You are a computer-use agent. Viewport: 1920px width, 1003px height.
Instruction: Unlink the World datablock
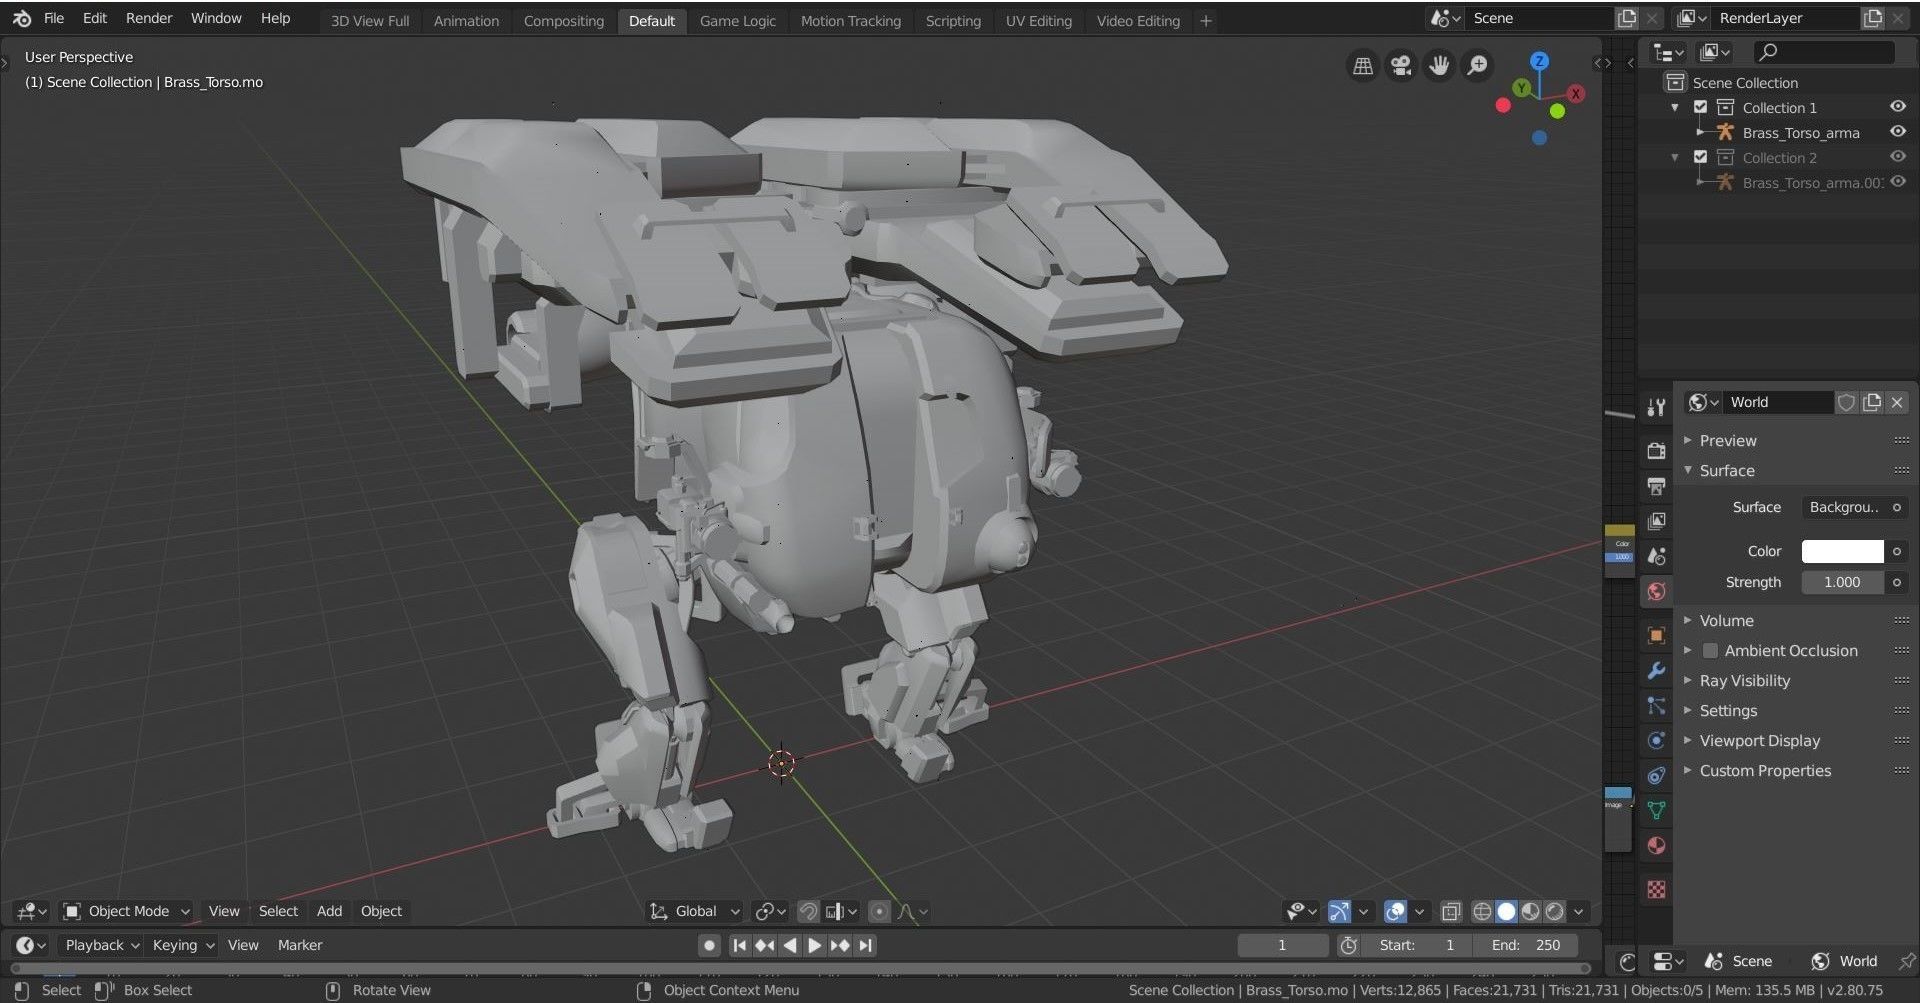pos(1896,402)
